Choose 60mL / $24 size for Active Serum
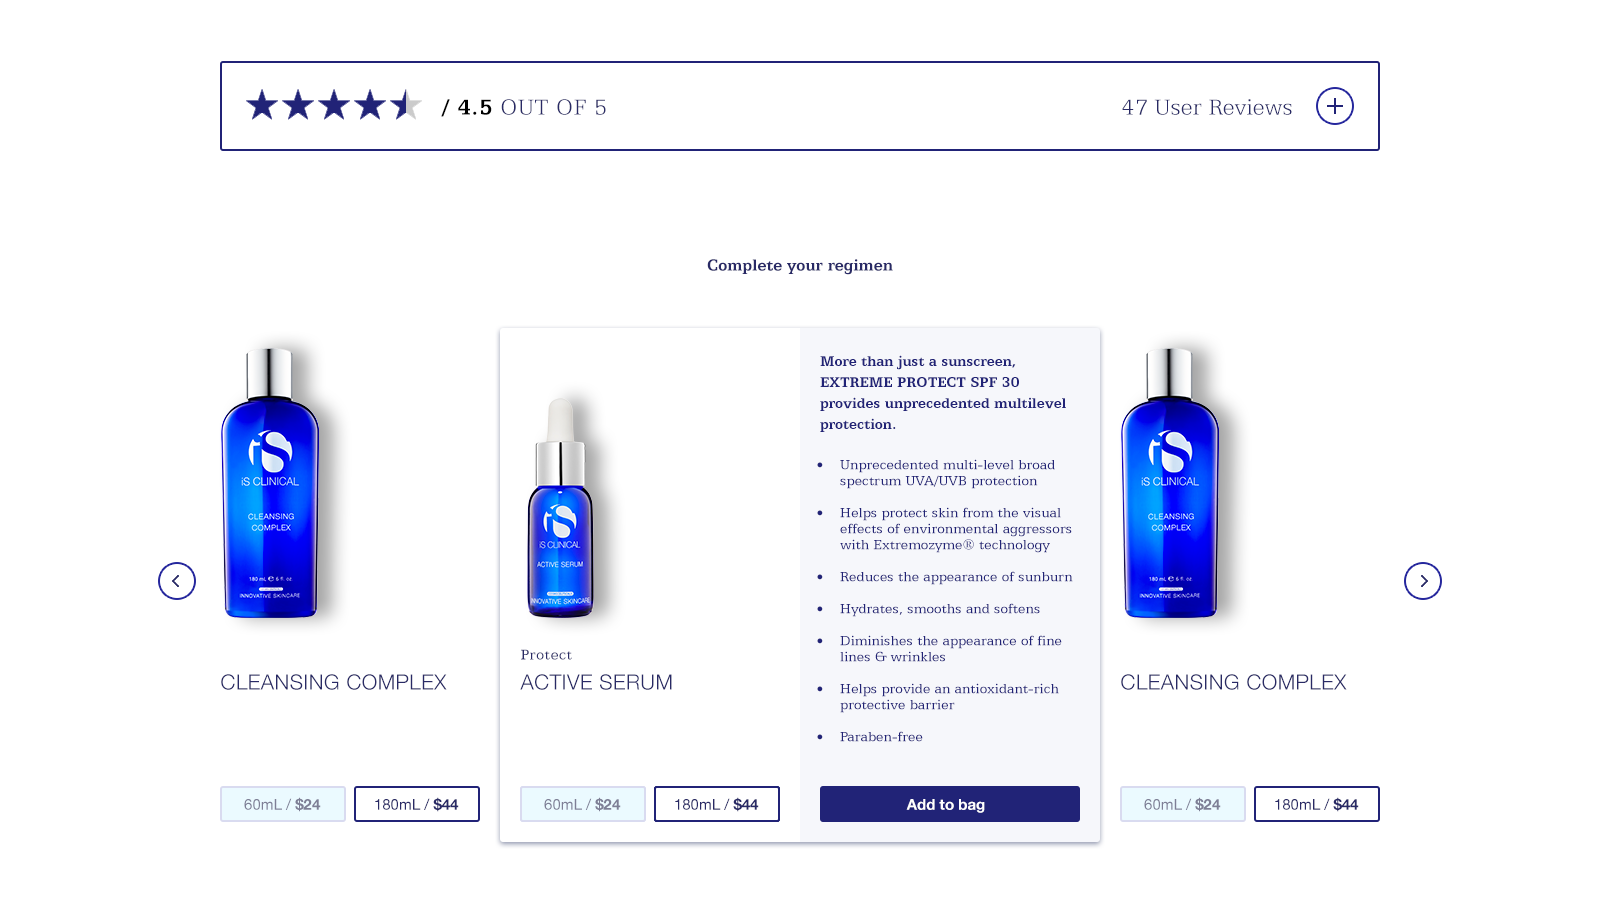Viewport: 1600px width, 900px height. [x=583, y=804]
